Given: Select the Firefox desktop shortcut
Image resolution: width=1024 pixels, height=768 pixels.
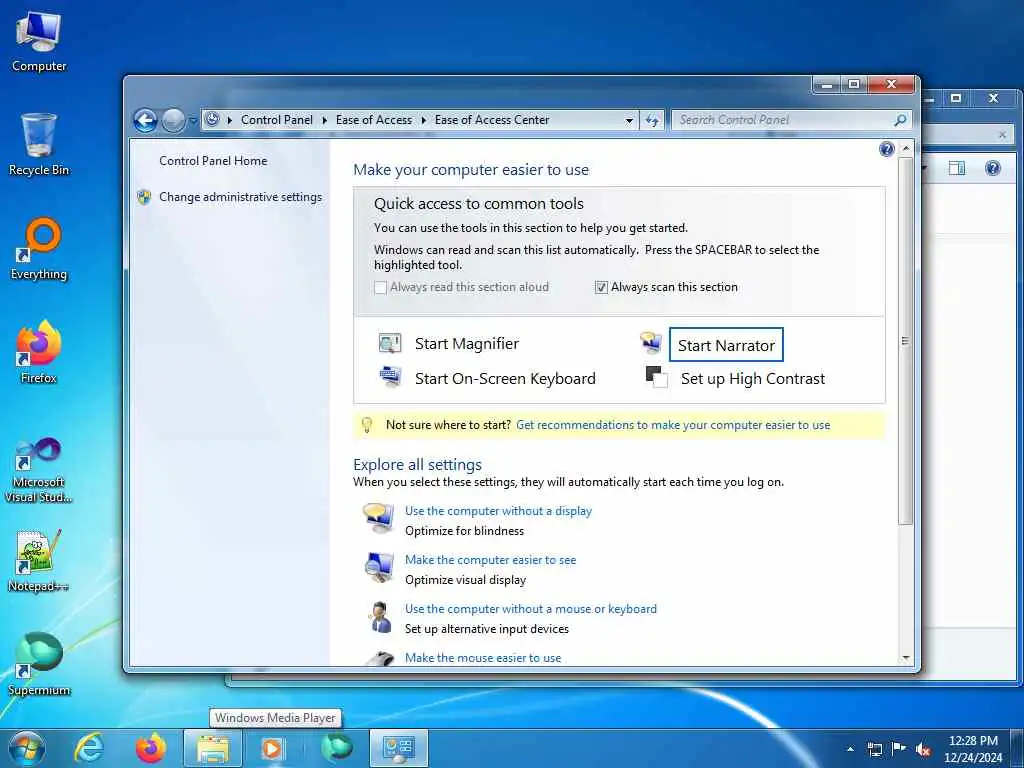Looking at the screenshot, I should pyautogui.click(x=39, y=351).
